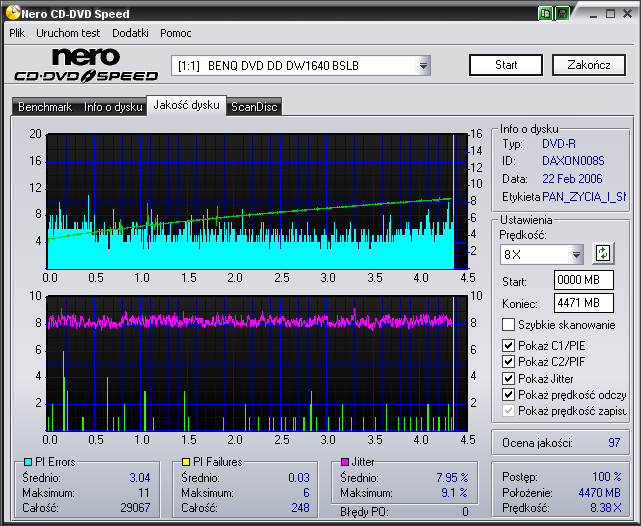Screen dimensions: 641x526
Task: Uncheck Pokaż C1/PIE checkbox
Action: pyautogui.click(x=508, y=346)
